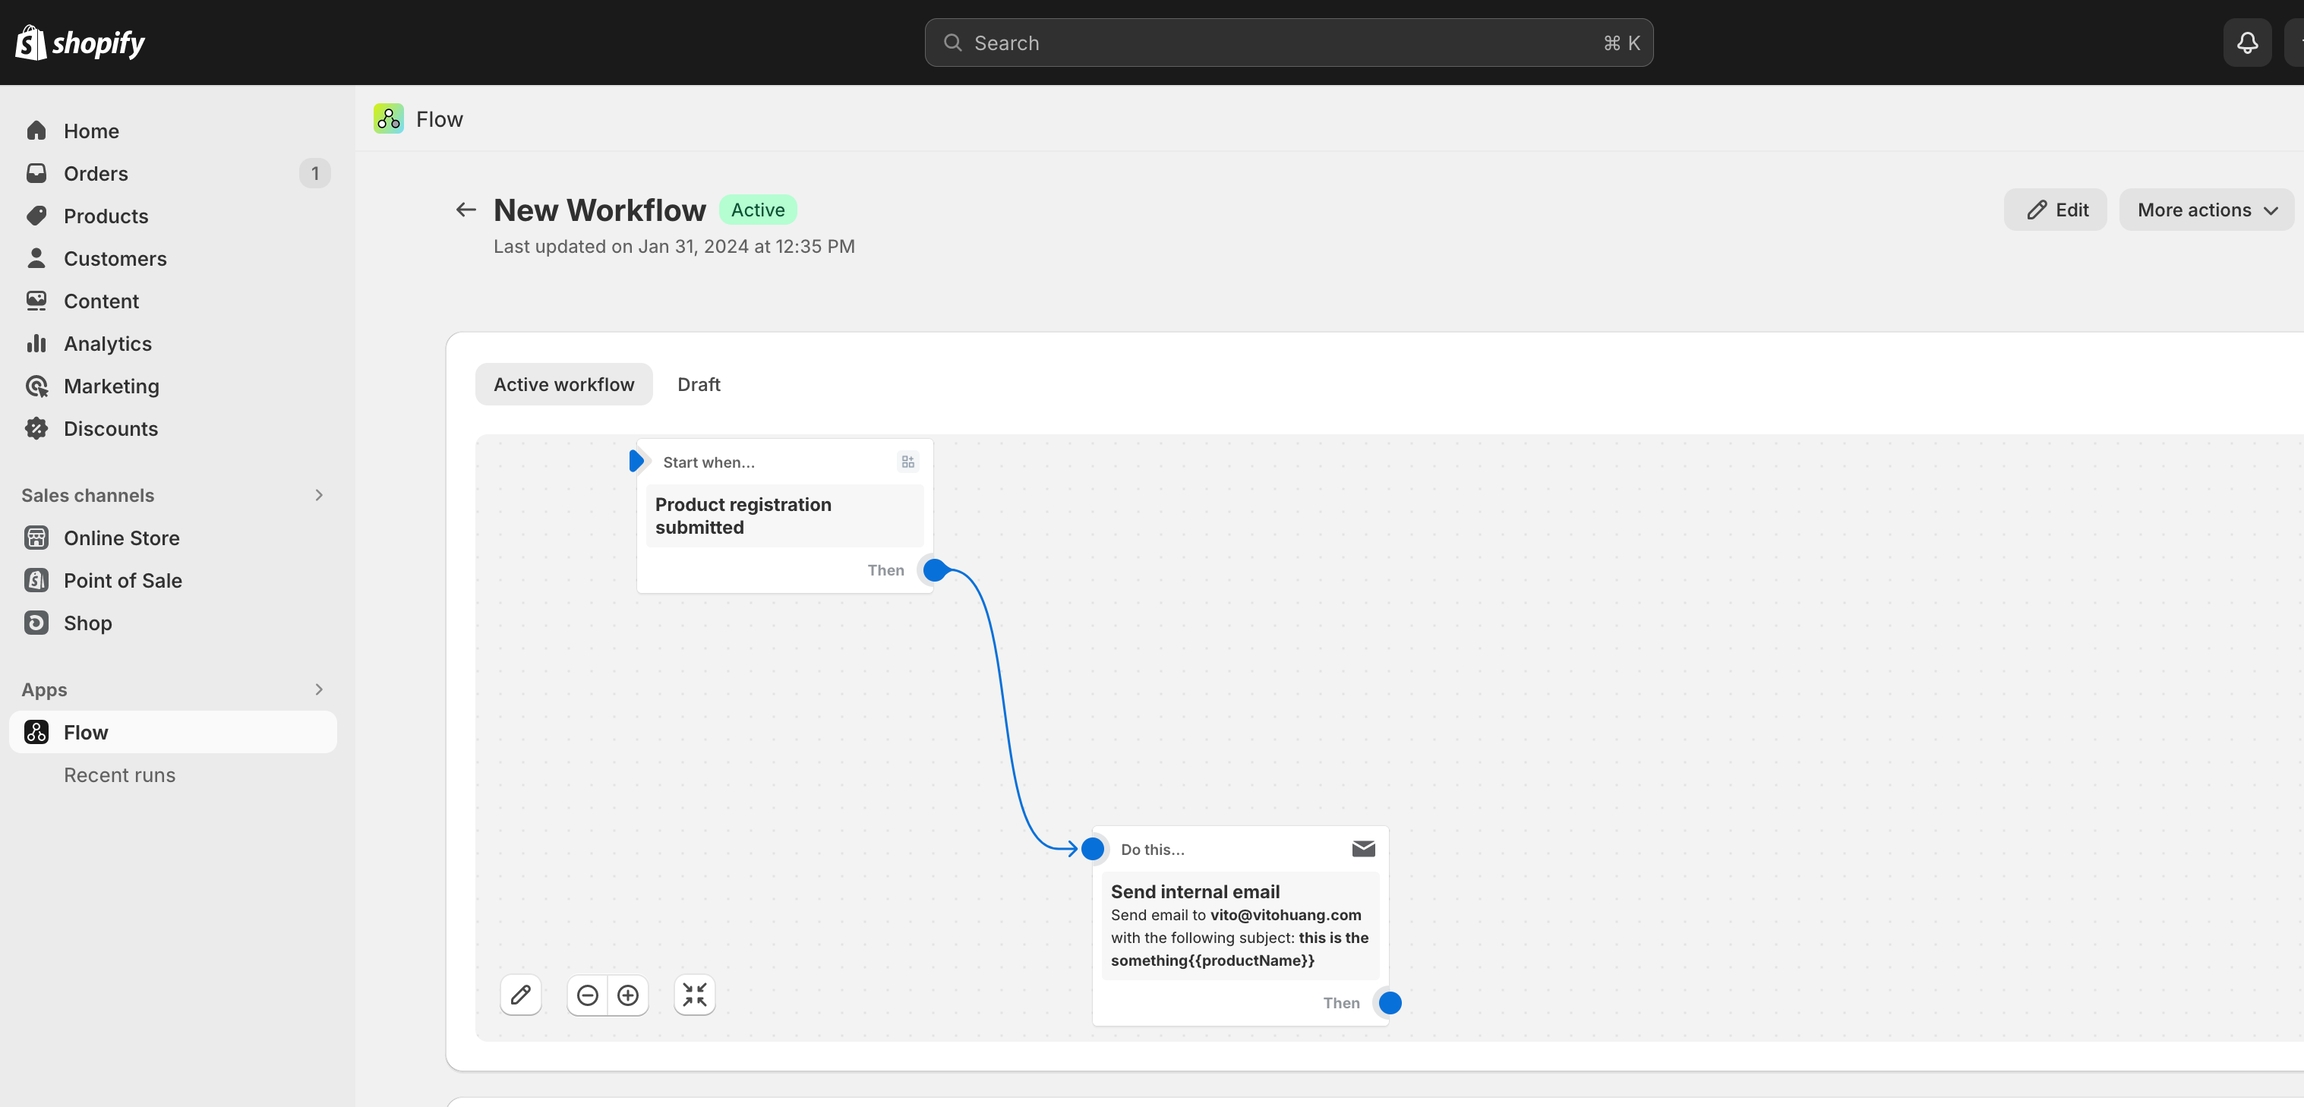The image size is (2304, 1107).
Task: Click the Search input field
Action: click(x=1288, y=43)
